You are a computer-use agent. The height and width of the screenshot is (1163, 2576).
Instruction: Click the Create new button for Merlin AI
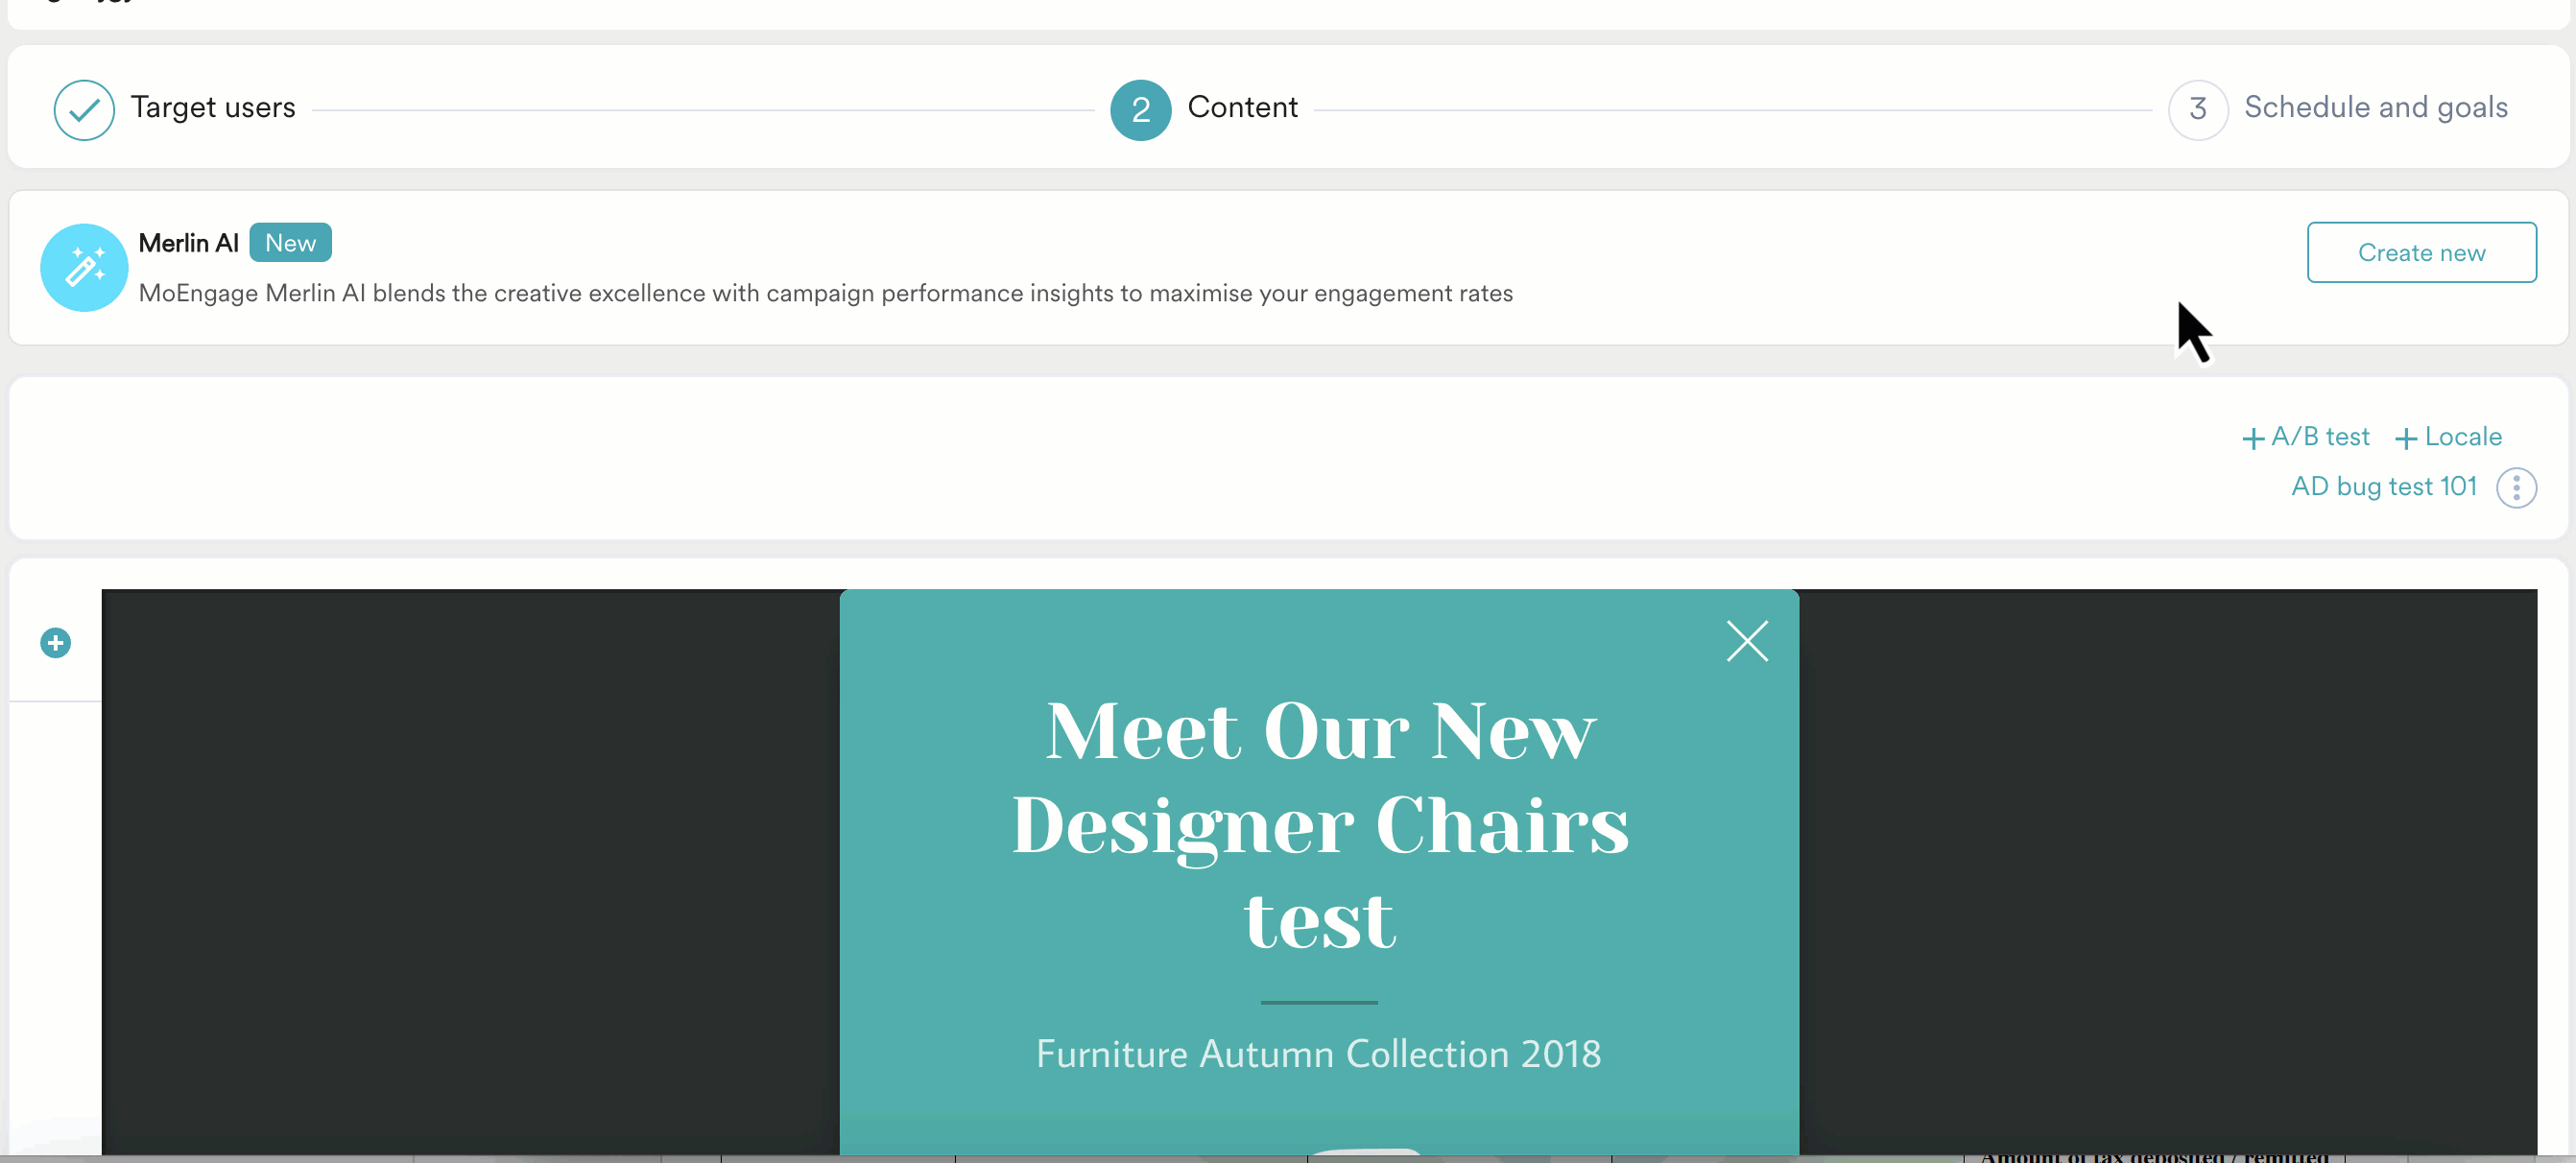(x=2421, y=252)
